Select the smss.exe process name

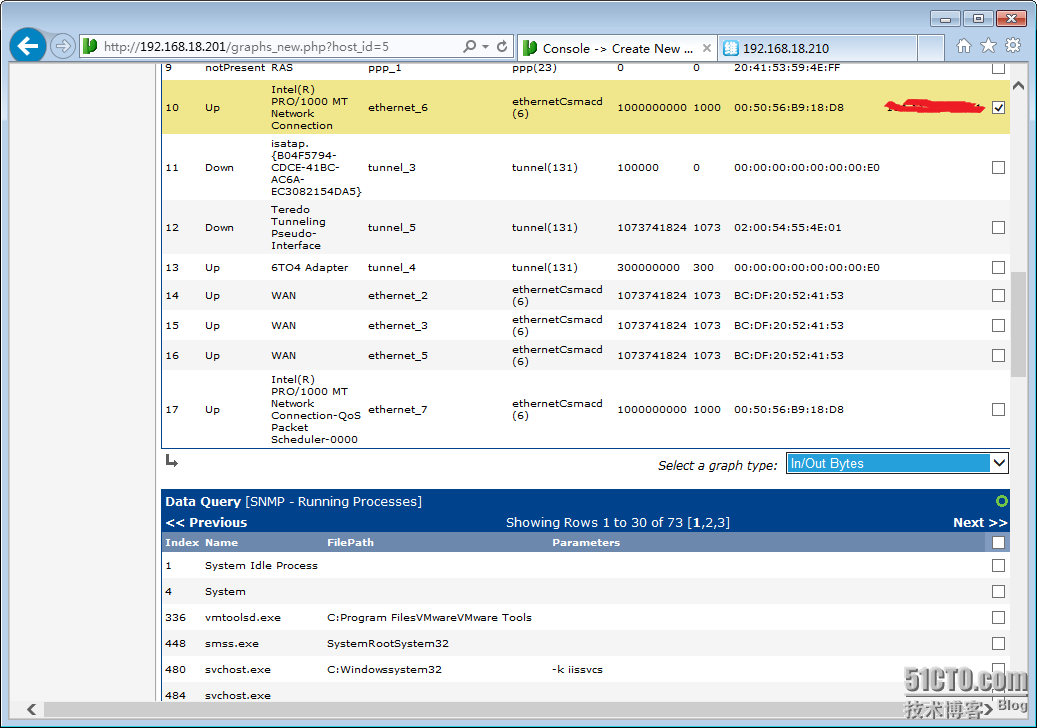click(232, 643)
